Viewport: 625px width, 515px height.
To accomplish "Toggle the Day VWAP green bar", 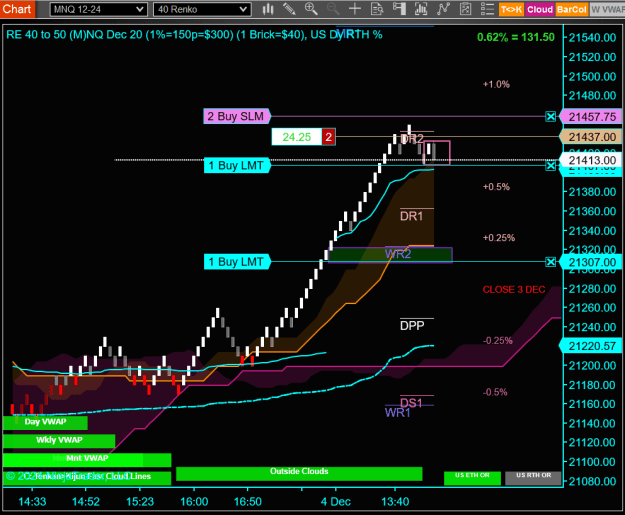I will [x=45, y=423].
